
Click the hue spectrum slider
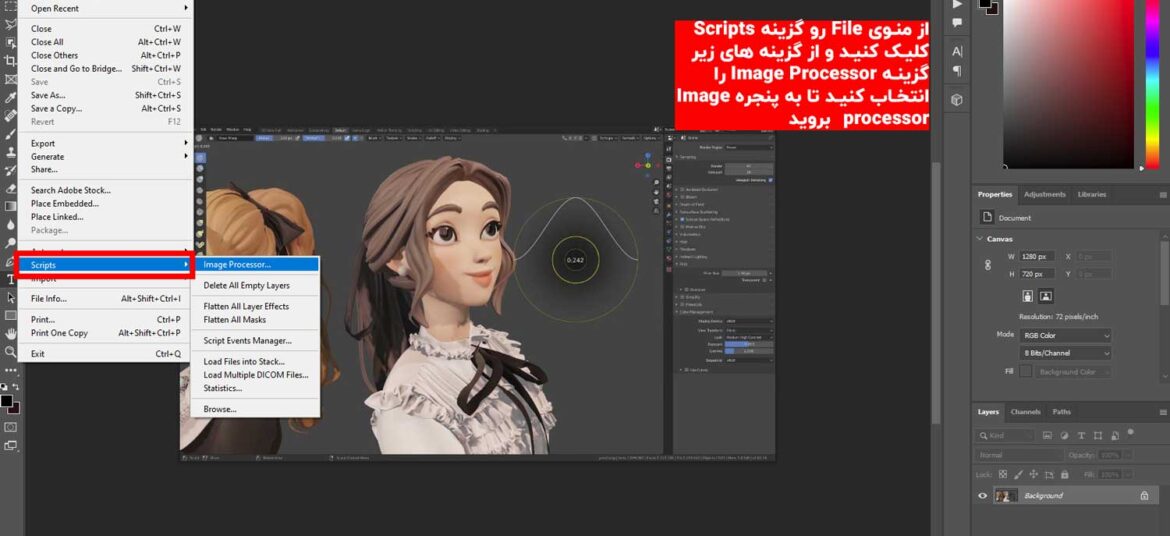pos(1153,84)
